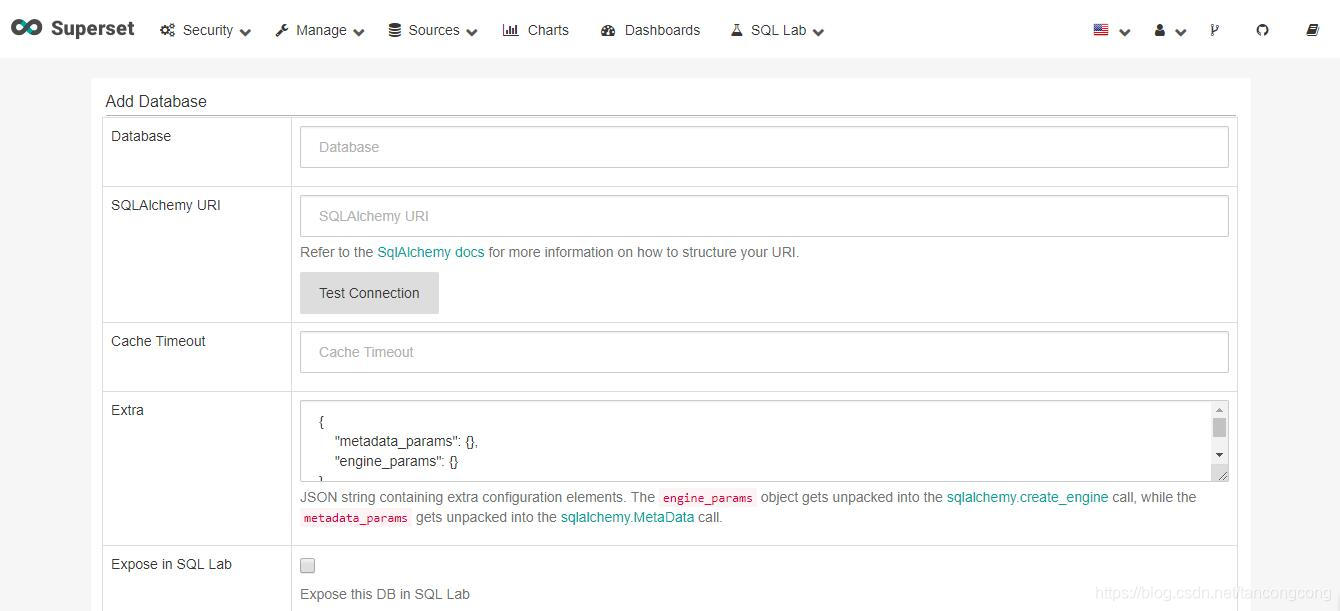Click the SQLAlchemy URI row label
Screen dimensions: 1340x611
pyautogui.click(x=166, y=205)
